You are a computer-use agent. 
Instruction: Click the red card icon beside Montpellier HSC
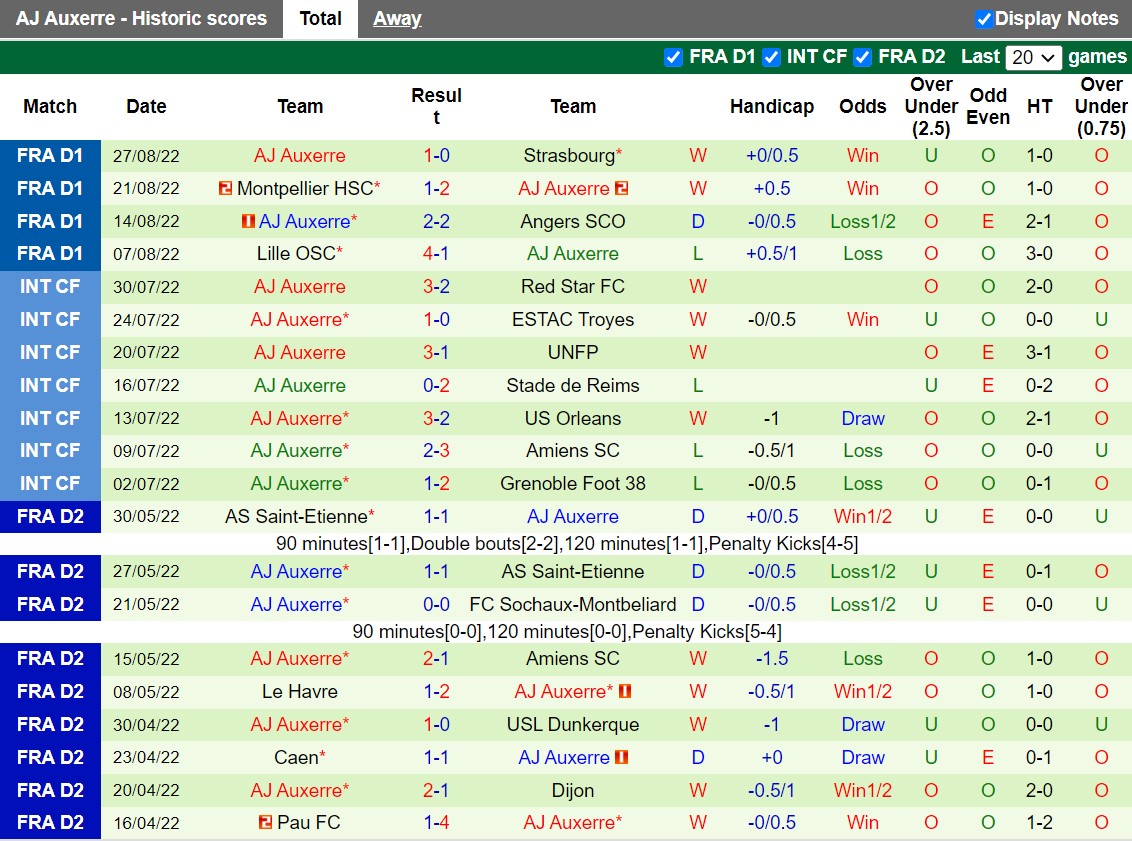(225, 189)
